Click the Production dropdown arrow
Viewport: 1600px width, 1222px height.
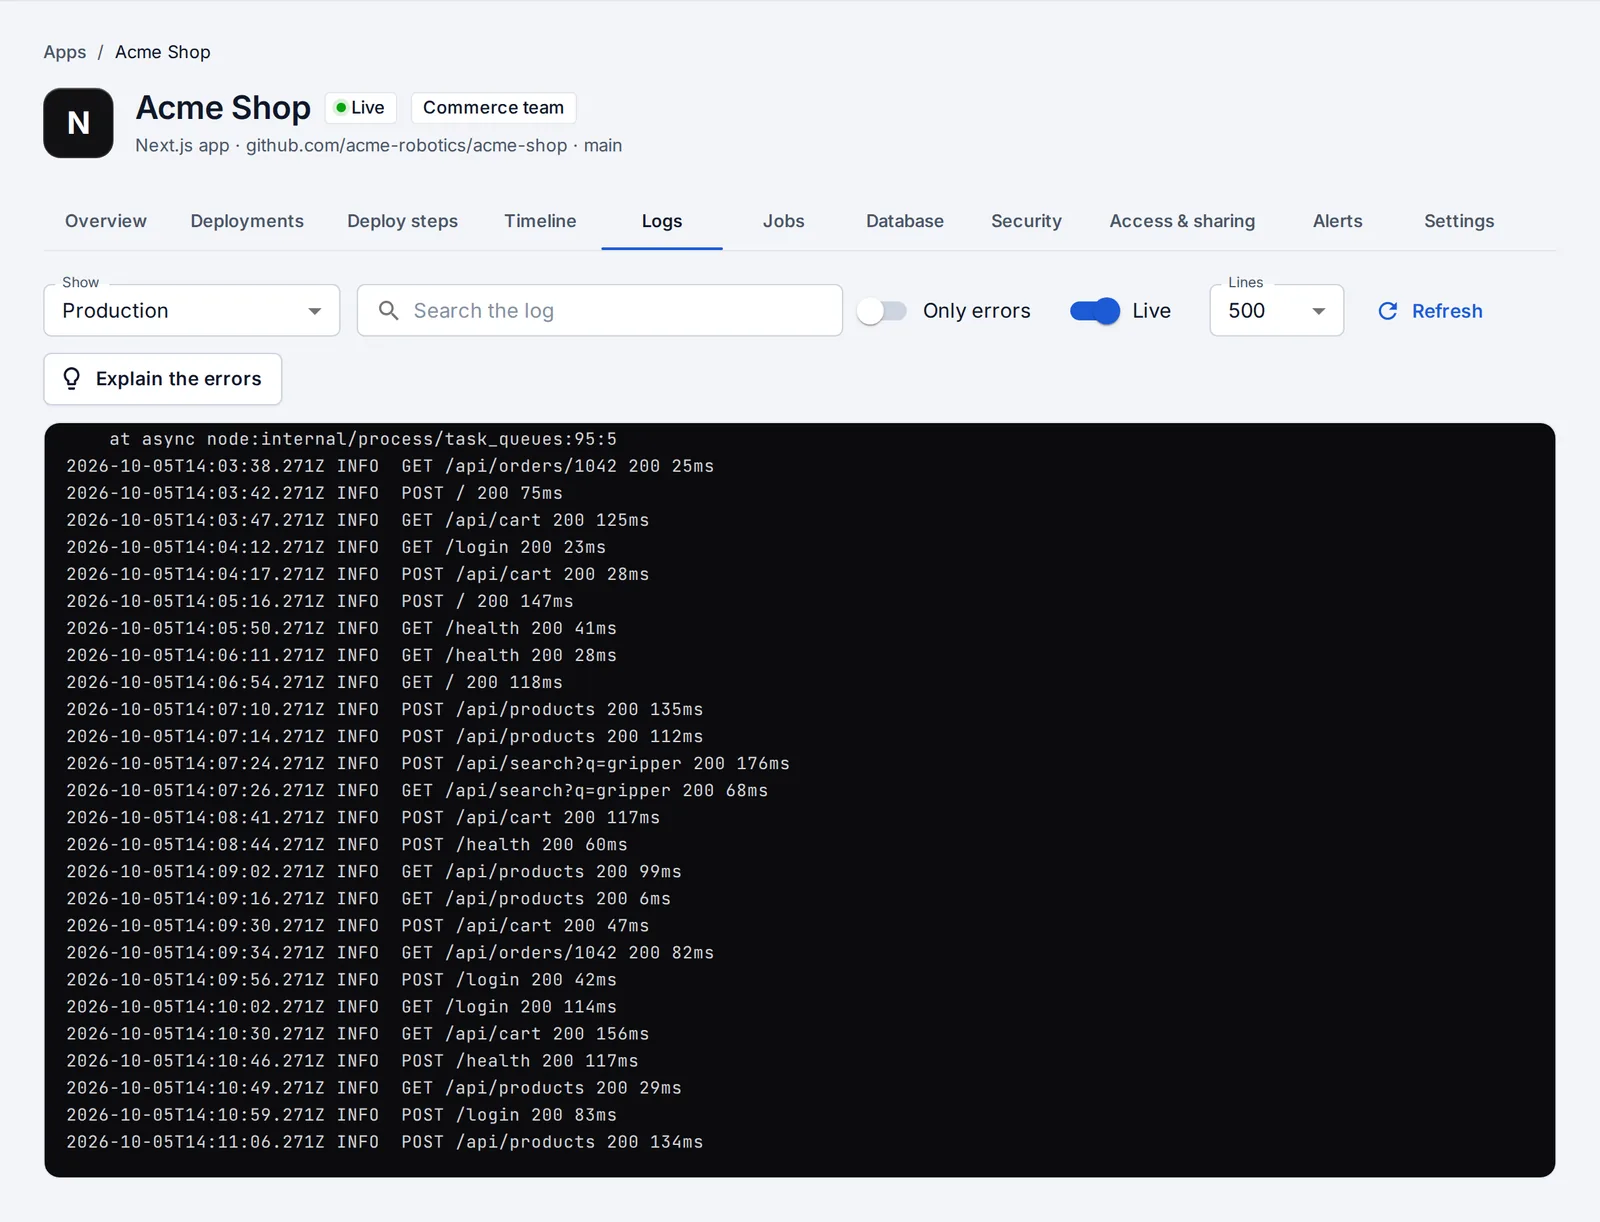(x=315, y=311)
